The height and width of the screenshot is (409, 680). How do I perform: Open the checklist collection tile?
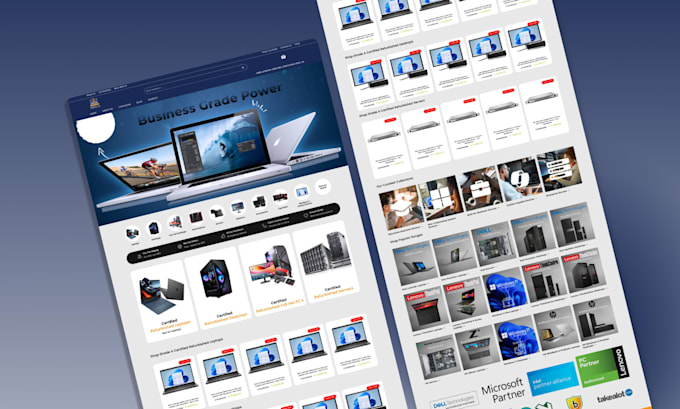click(x=559, y=169)
